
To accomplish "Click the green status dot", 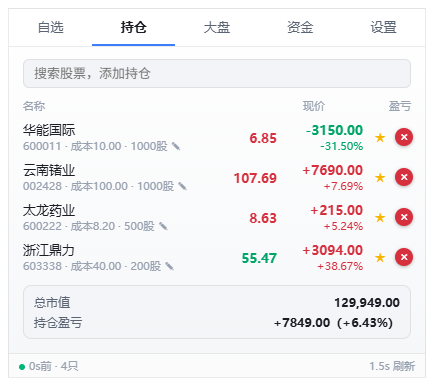I will (x=22, y=367).
